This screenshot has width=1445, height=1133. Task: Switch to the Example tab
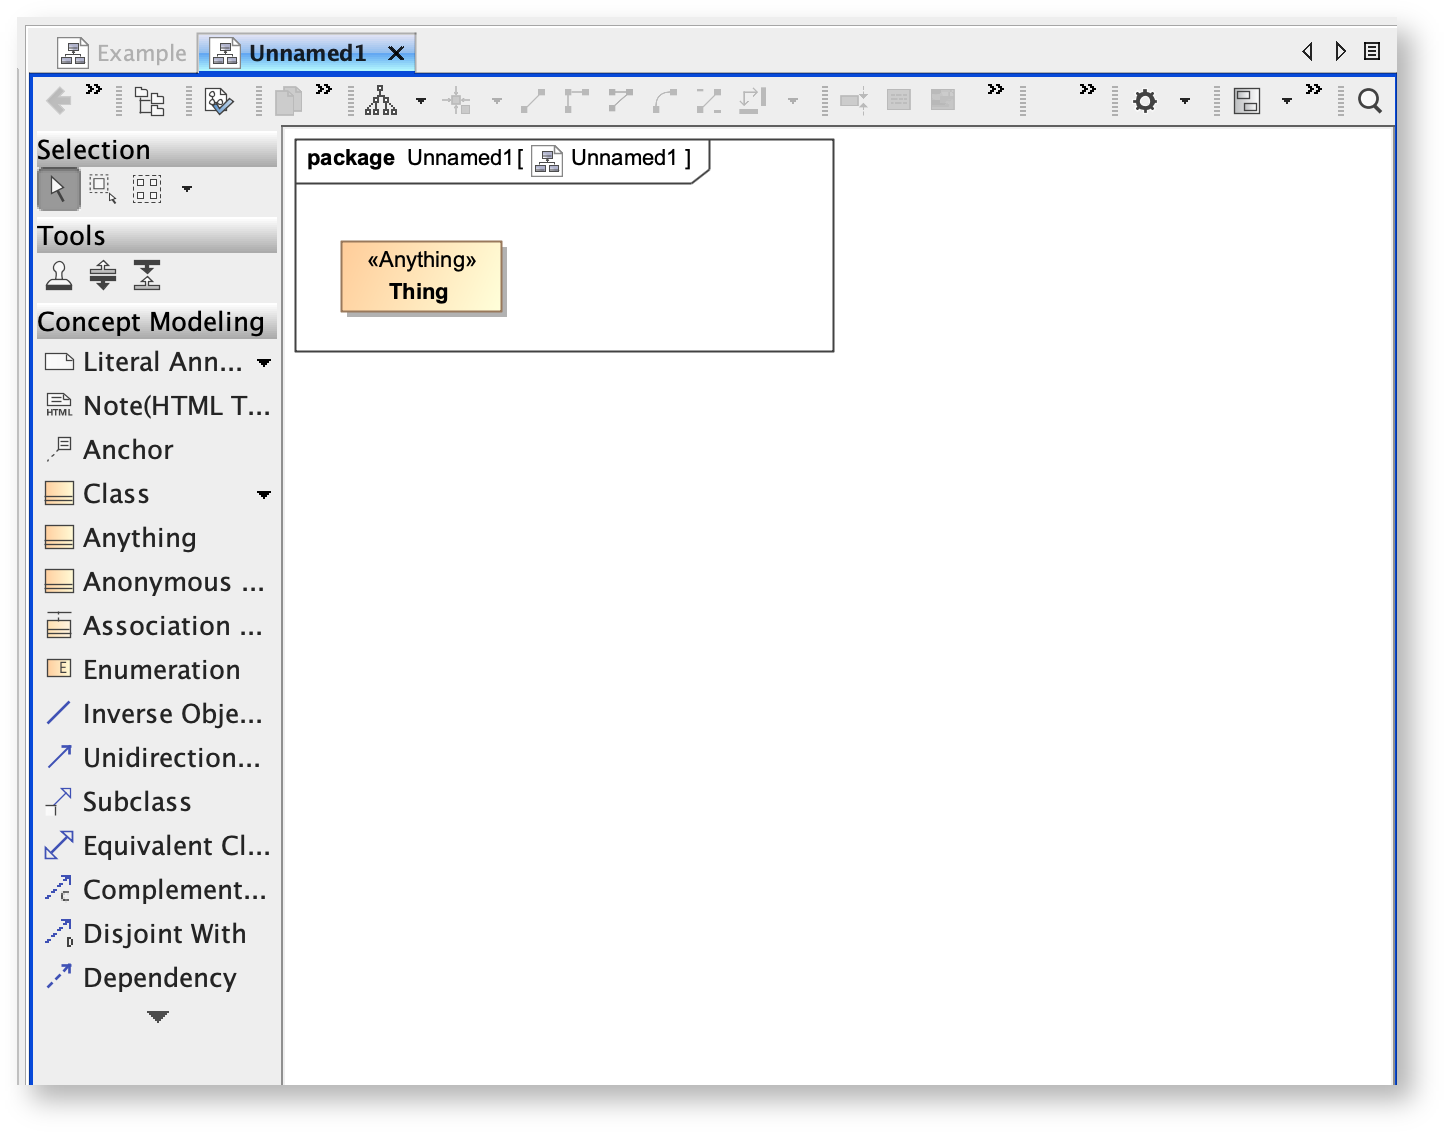click(x=122, y=53)
